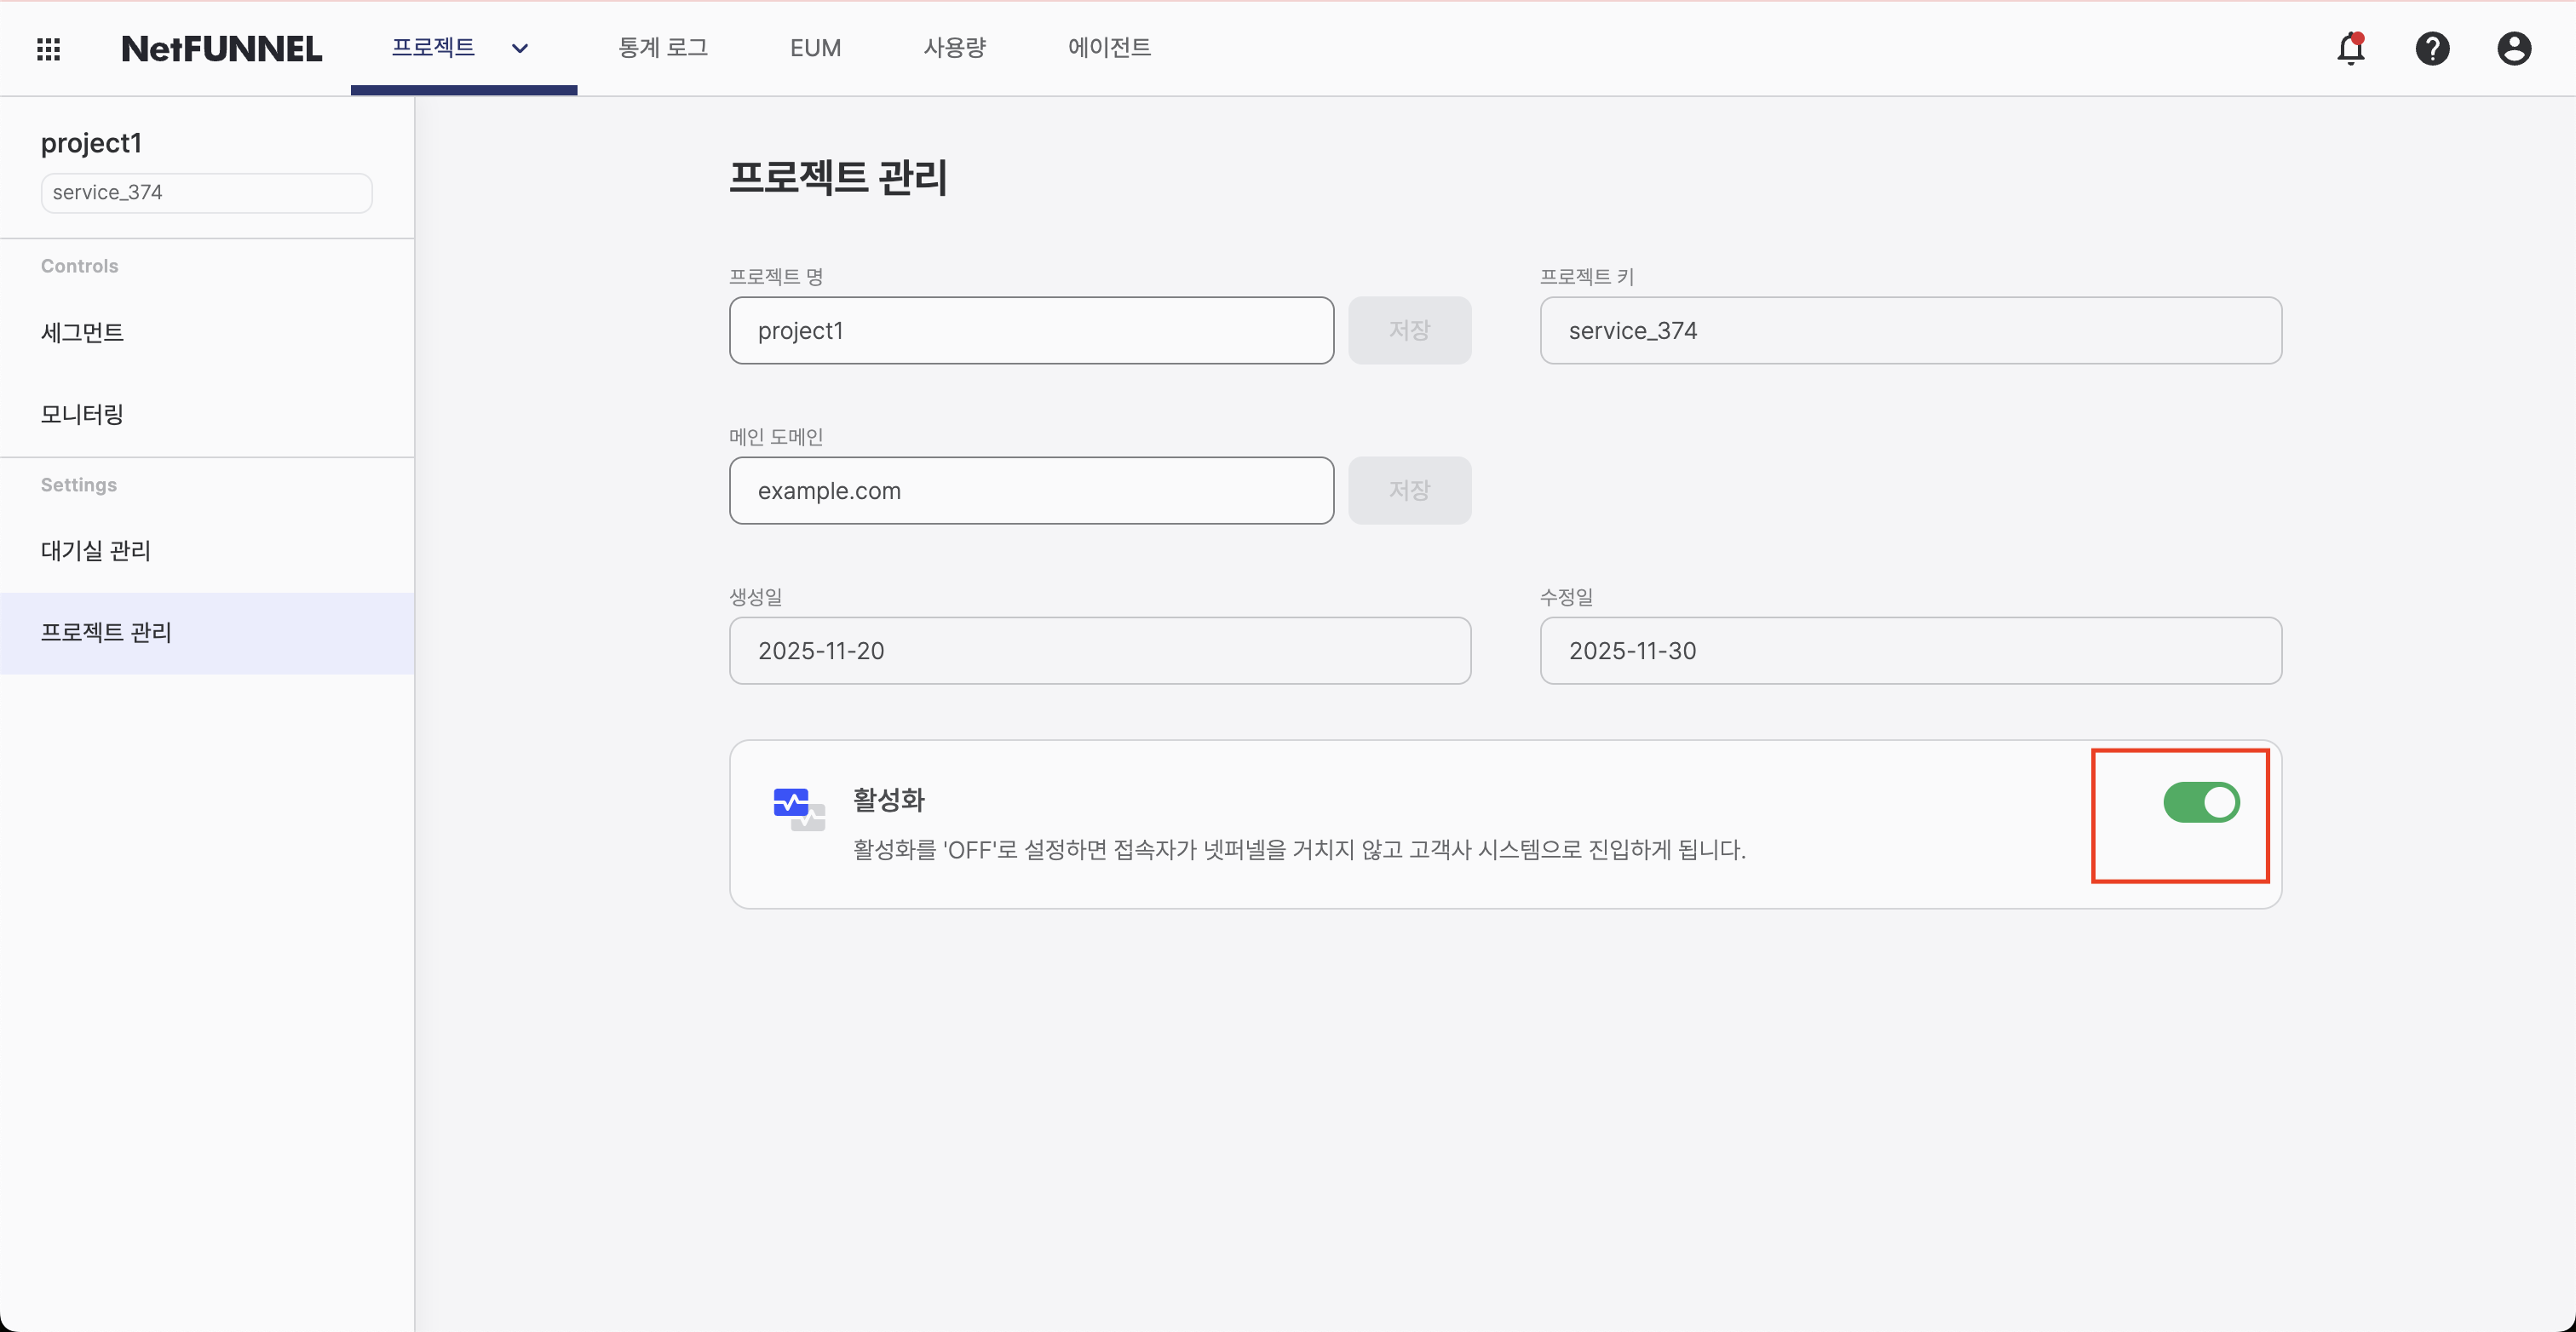Select 세그먼트 in the Controls sidebar
Image resolution: width=2576 pixels, height=1332 pixels.
click(x=82, y=332)
